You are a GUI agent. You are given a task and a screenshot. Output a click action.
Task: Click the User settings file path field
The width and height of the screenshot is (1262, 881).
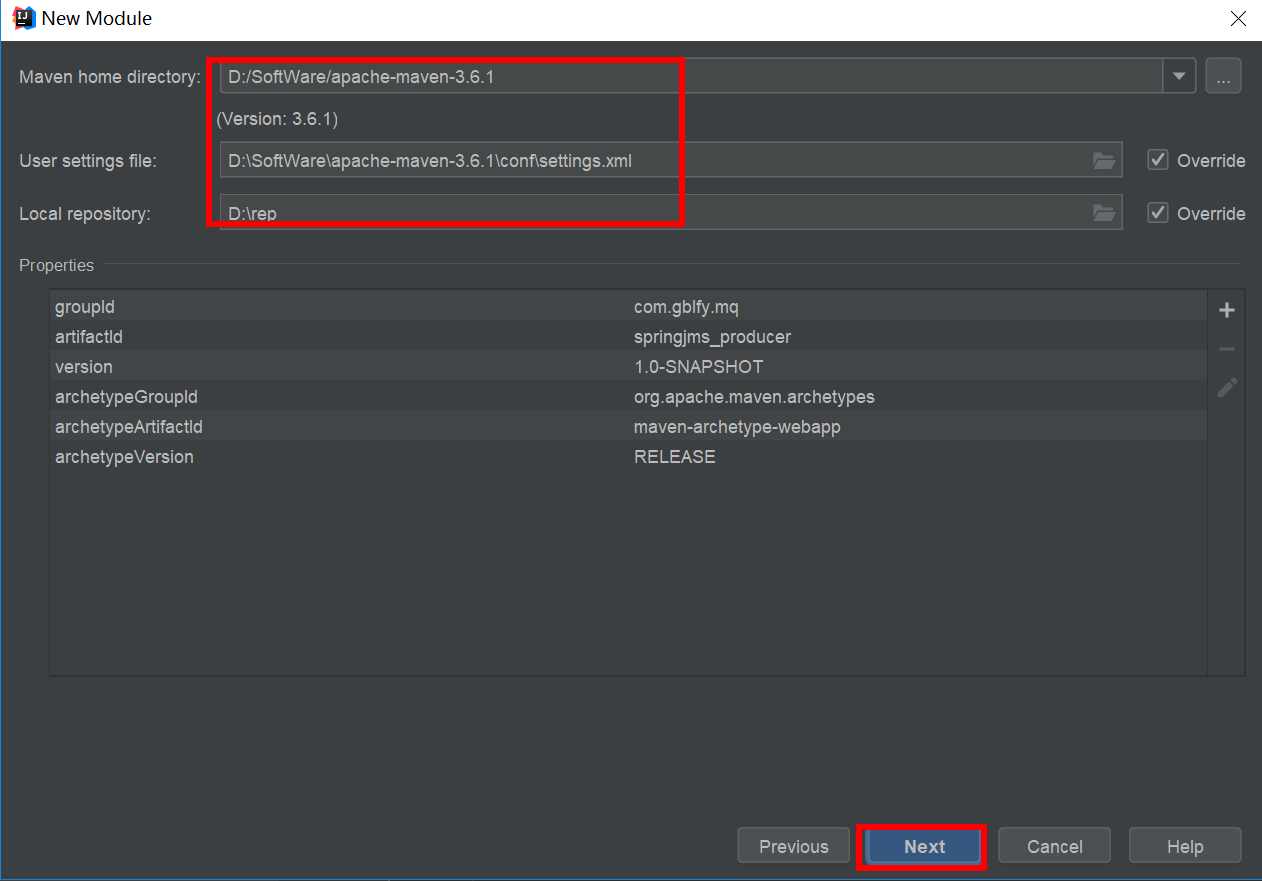pos(671,160)
